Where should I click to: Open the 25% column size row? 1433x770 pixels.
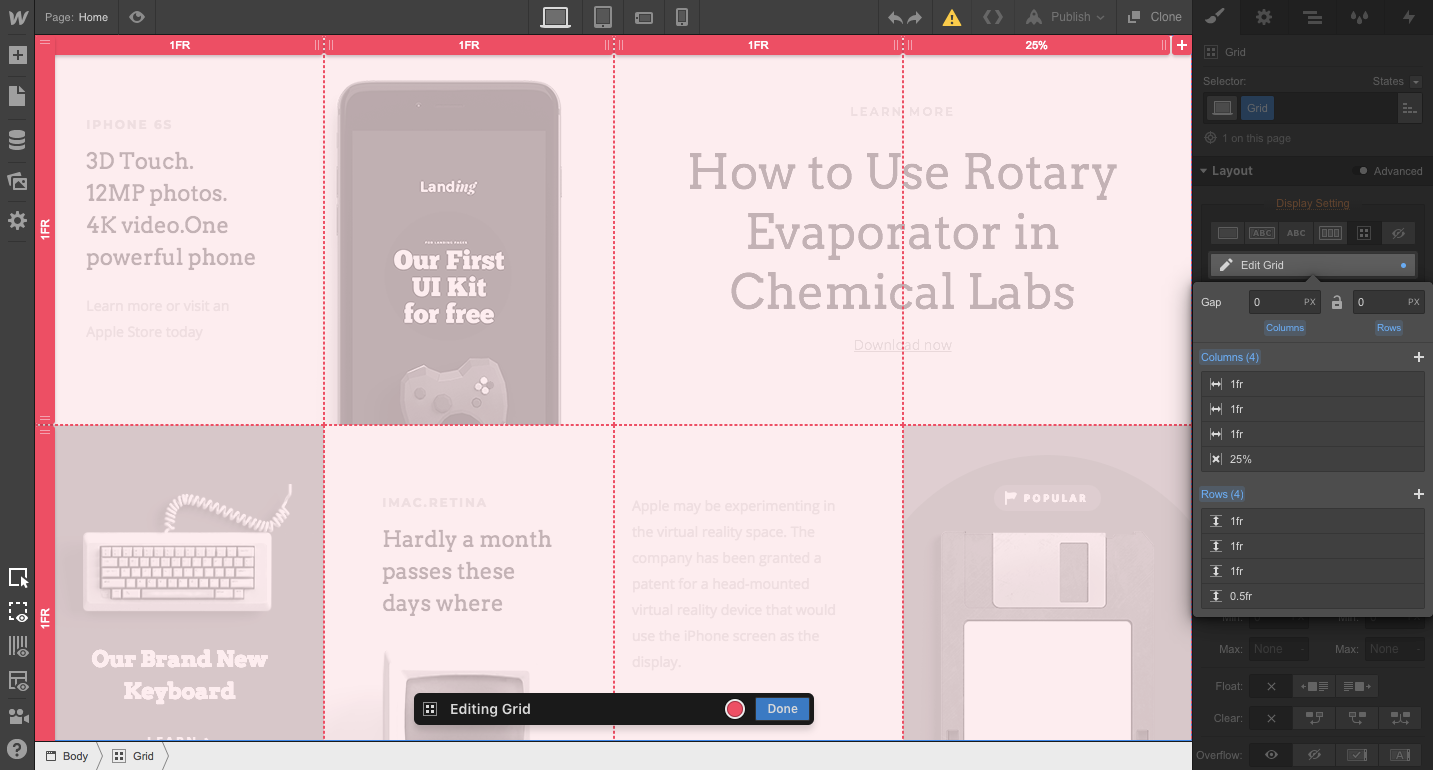click(x=1313, y=459)
